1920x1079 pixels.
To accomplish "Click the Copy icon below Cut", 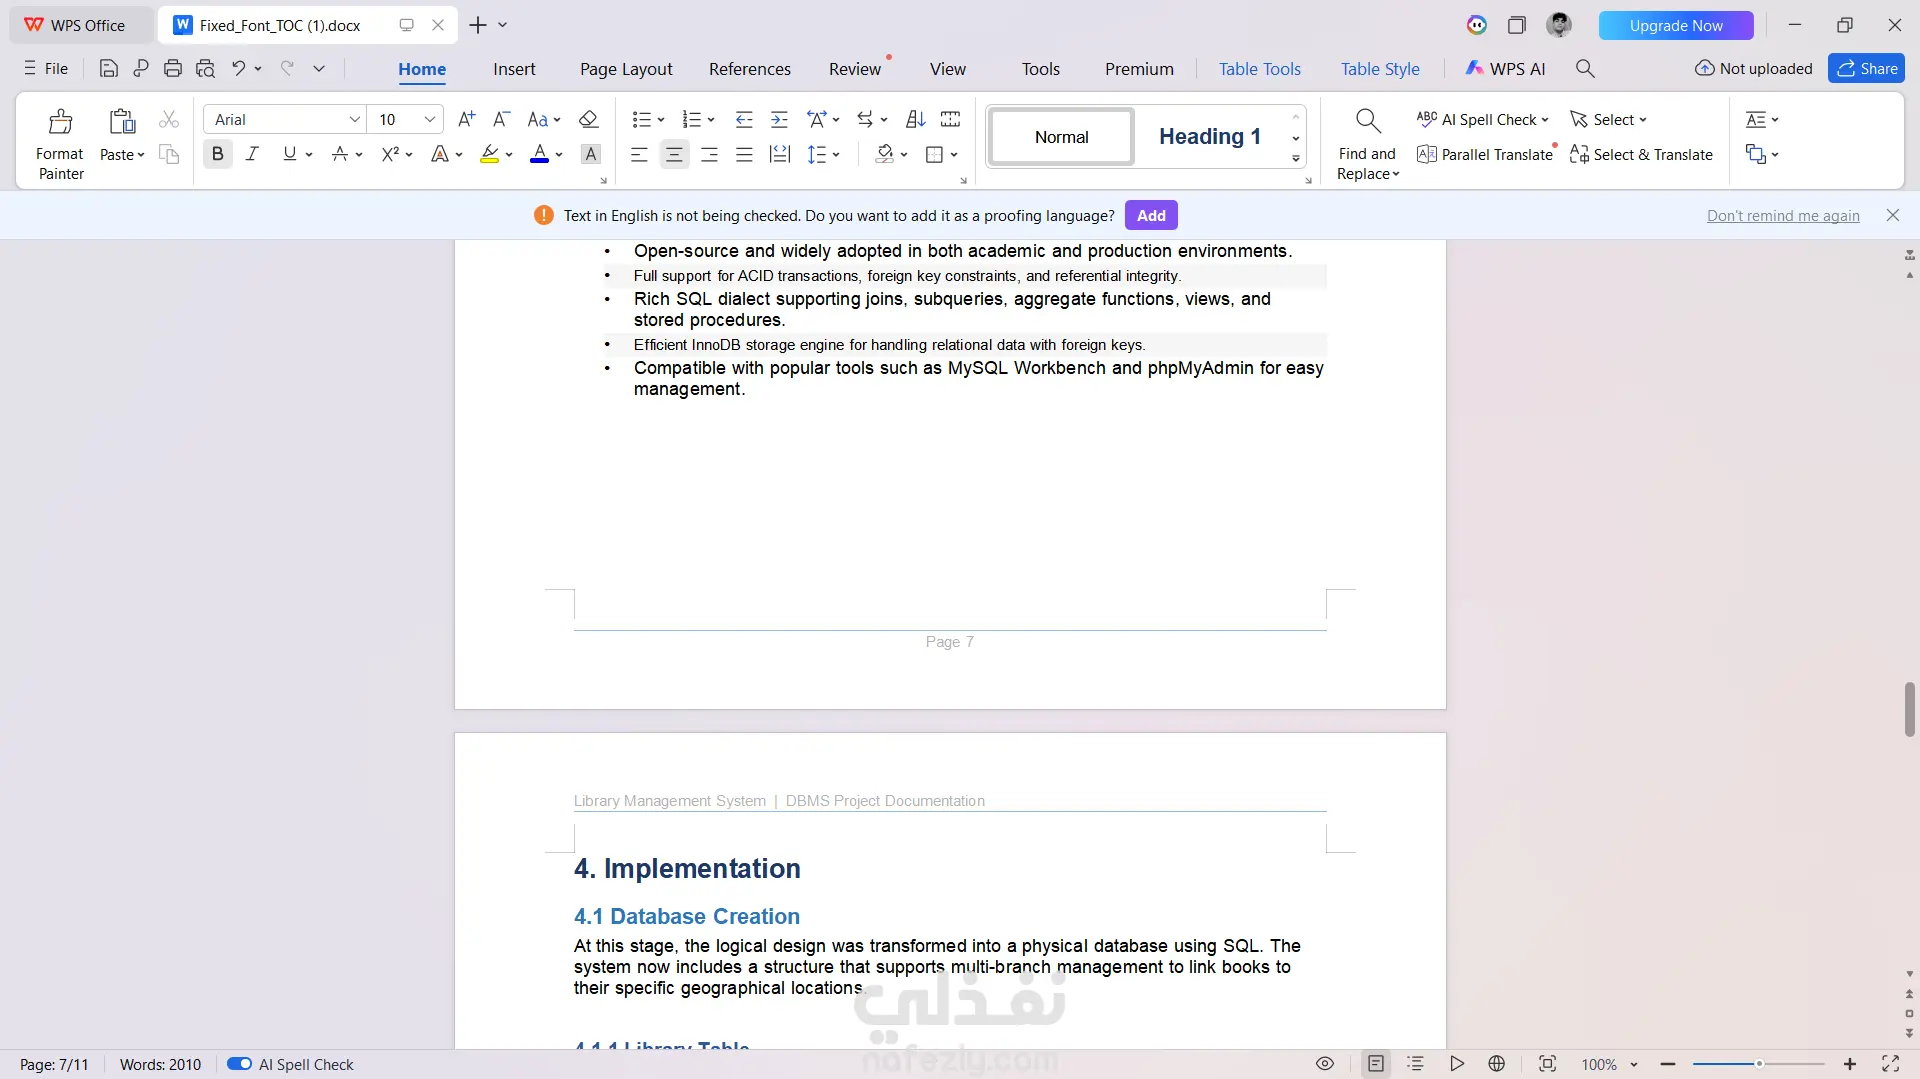I will pos(169,154).
